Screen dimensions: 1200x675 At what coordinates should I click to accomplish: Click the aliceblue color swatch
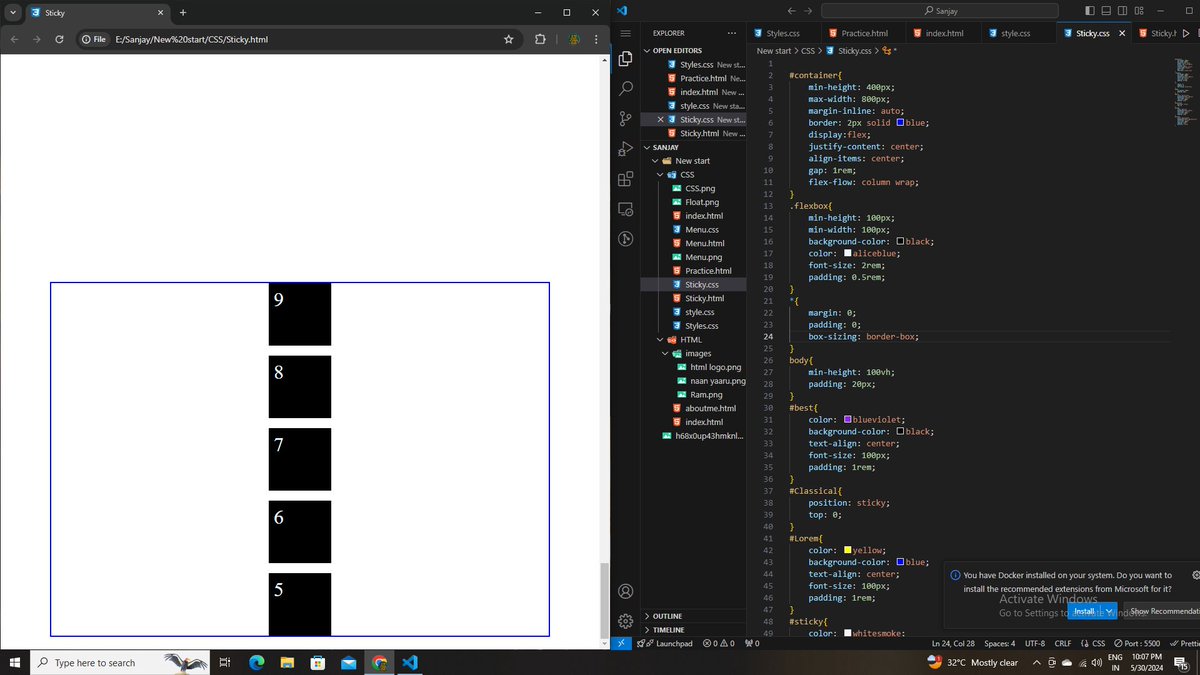(849, 254)
